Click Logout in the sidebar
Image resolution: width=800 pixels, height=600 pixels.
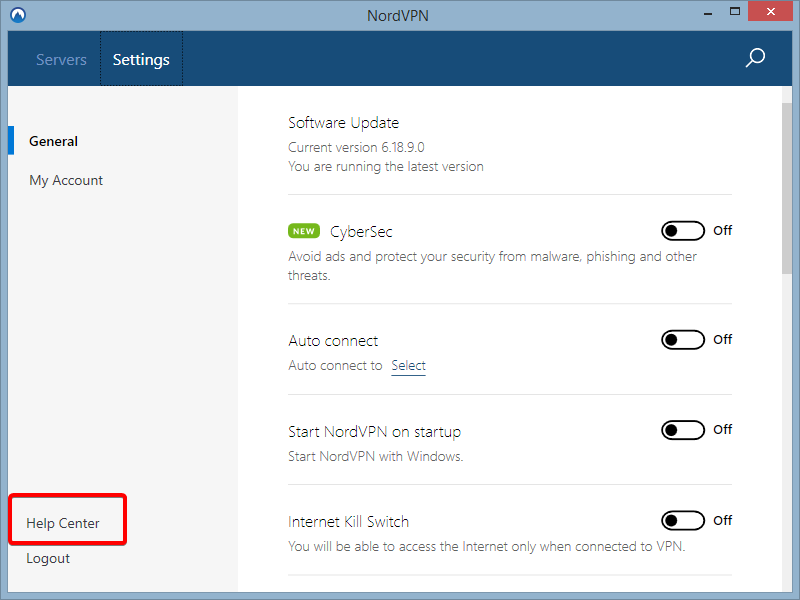48,558
